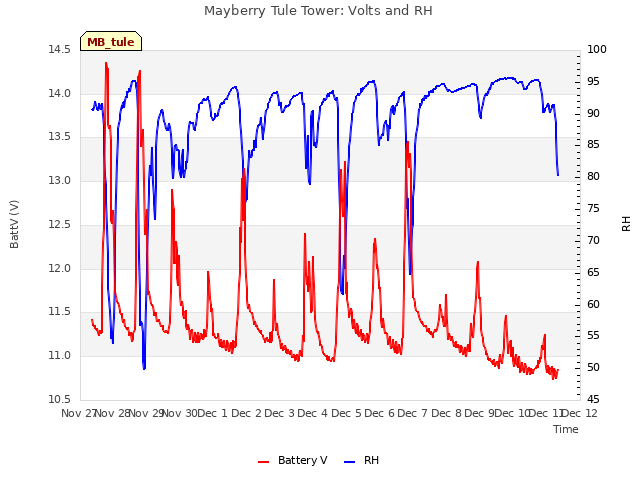Click the 'Dec 1' date label
Screen dimensions: 640x480
[x=213, y=413]
